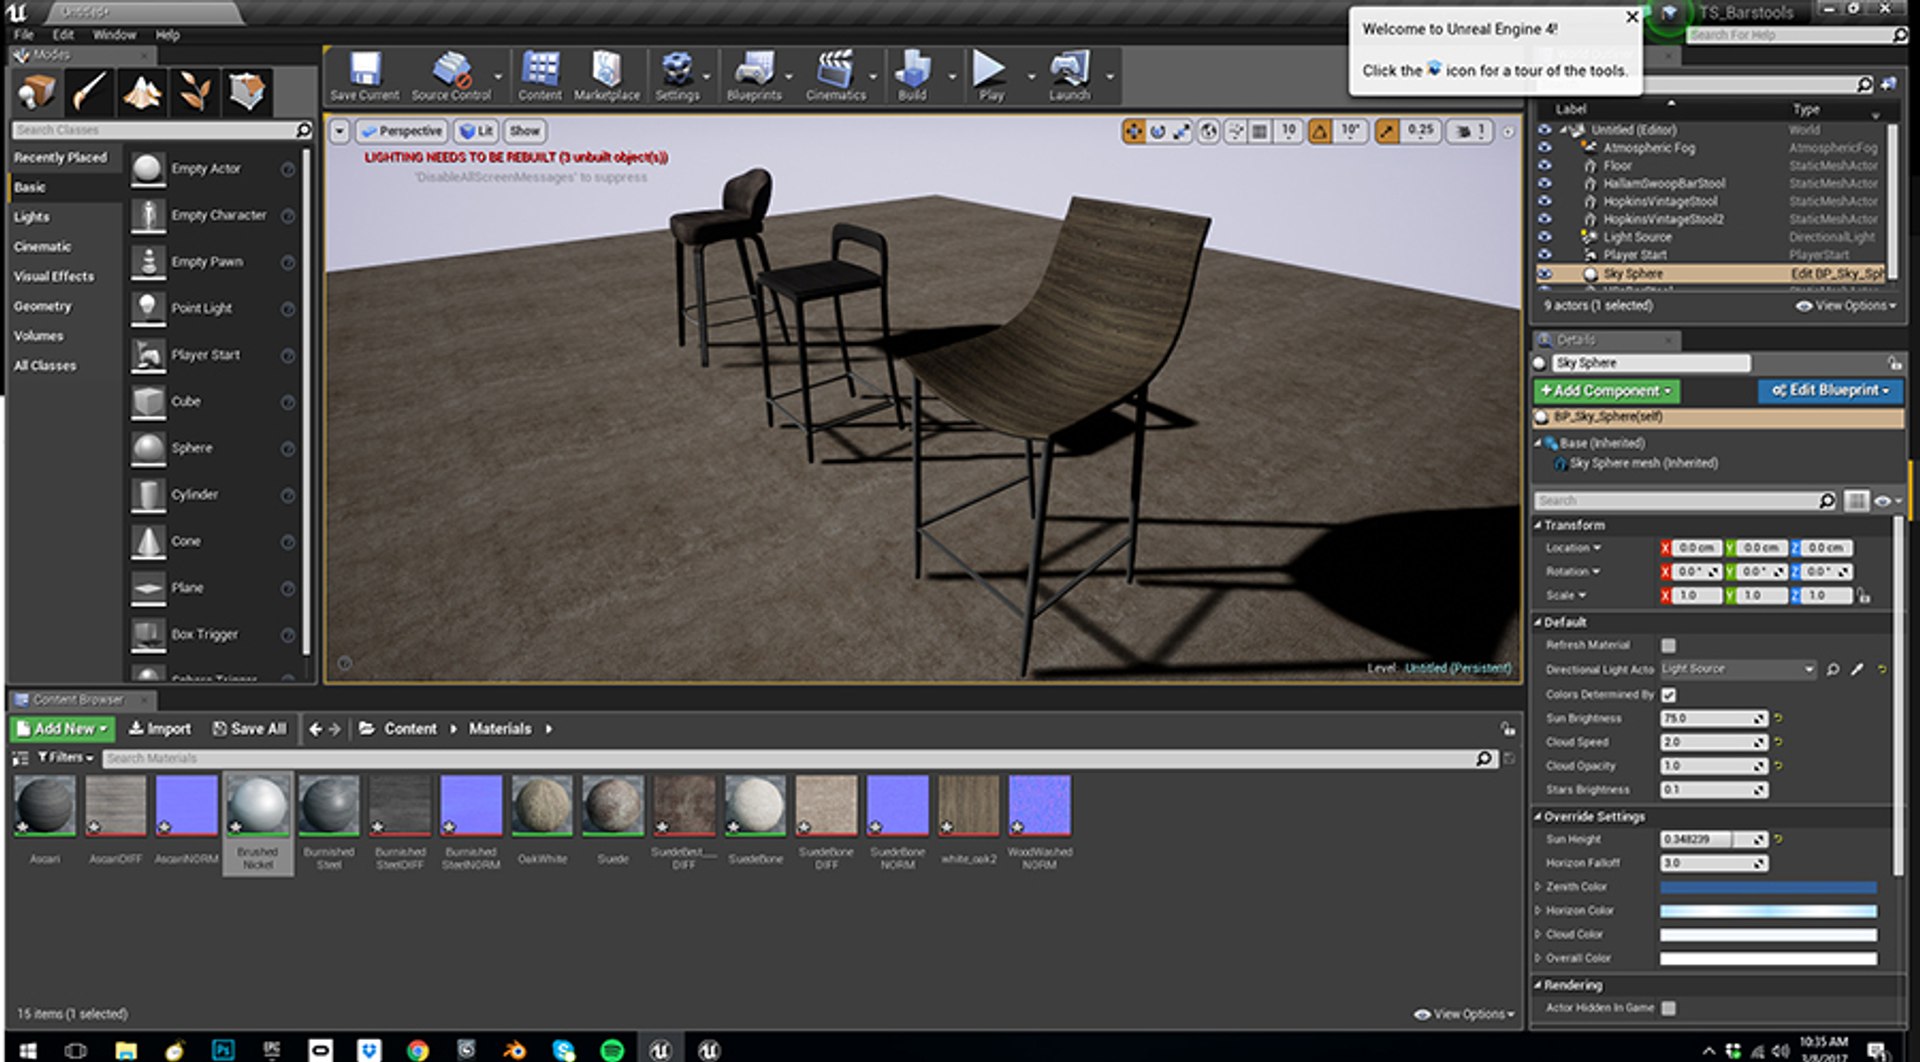1920x1062 pixels.
Task: Select Paint mode brush icon
Action: 90,92
